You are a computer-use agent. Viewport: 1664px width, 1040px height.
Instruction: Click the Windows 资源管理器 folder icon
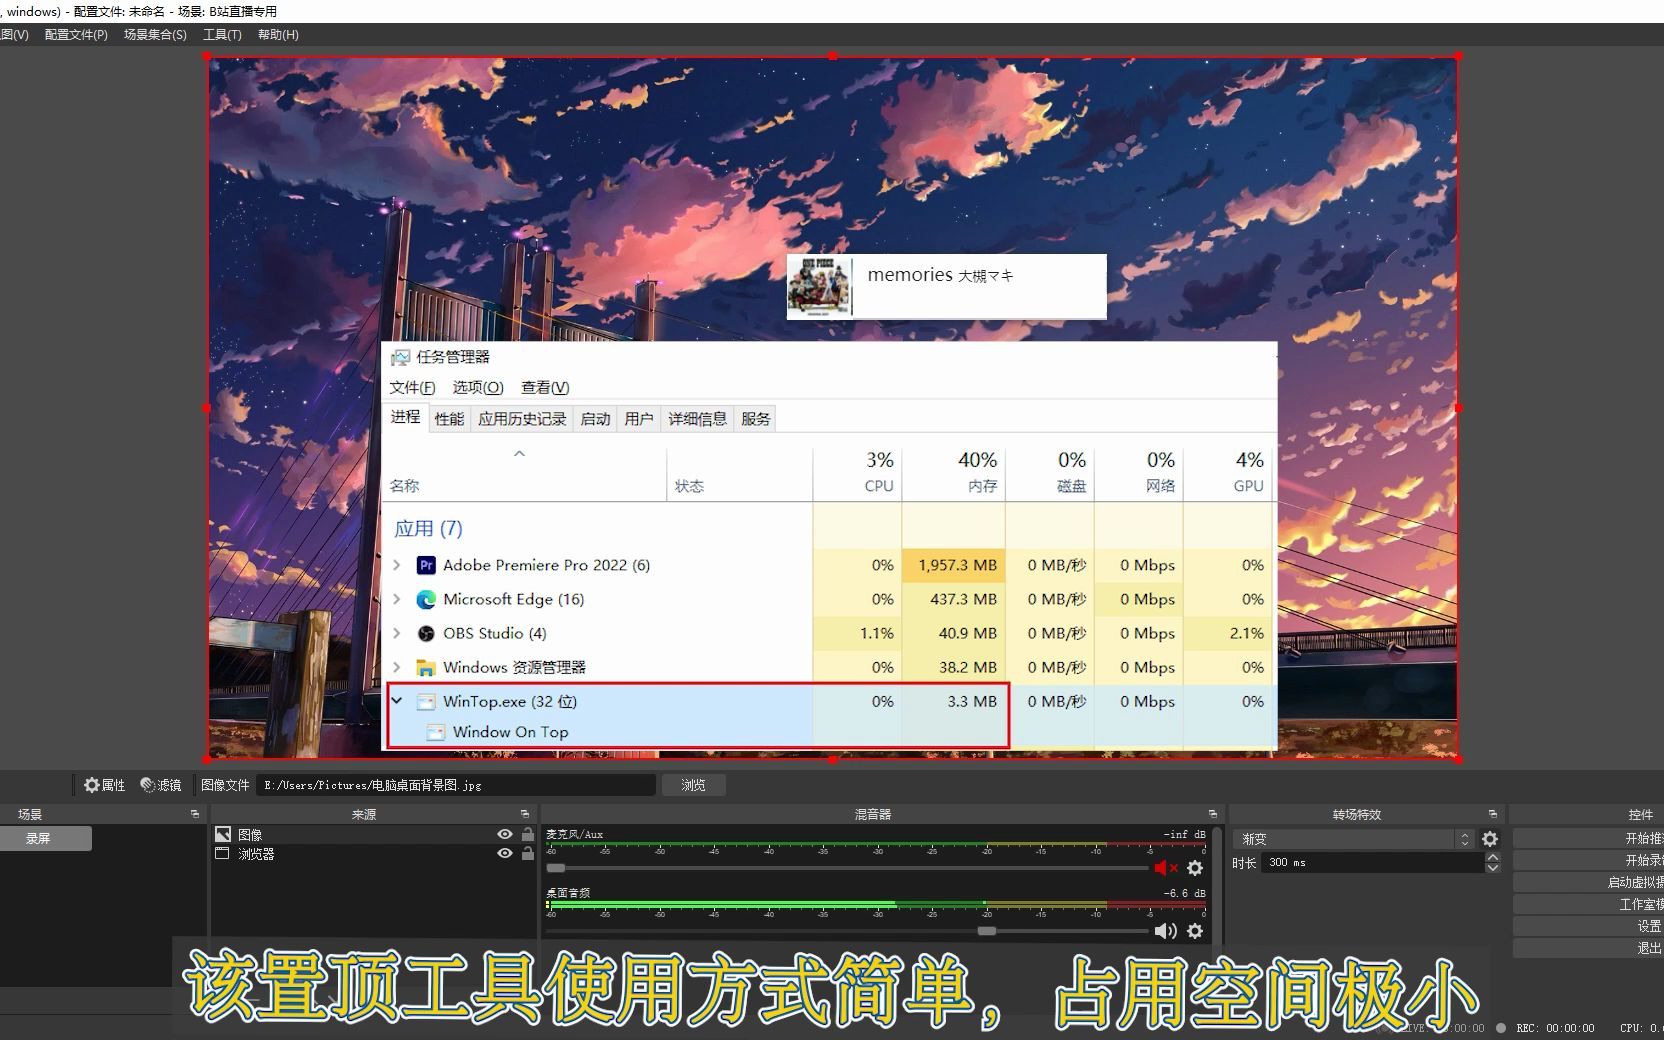pyautogui.click(x=426, y=667)
